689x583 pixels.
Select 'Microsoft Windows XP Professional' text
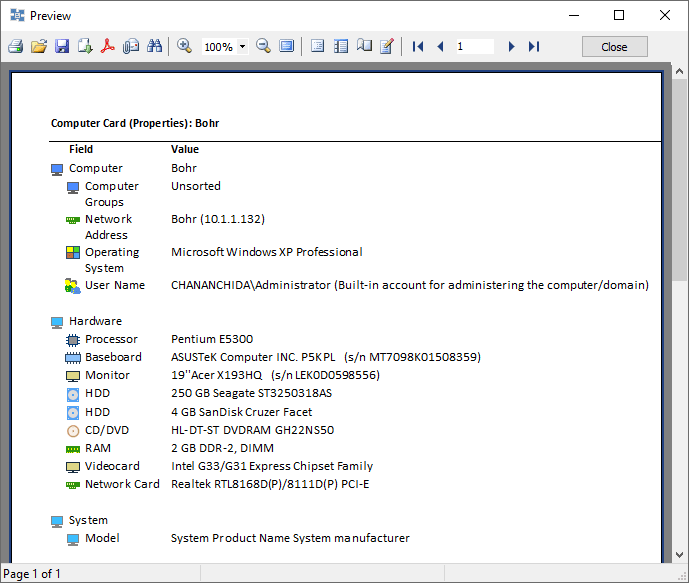(x=267, y=252)
